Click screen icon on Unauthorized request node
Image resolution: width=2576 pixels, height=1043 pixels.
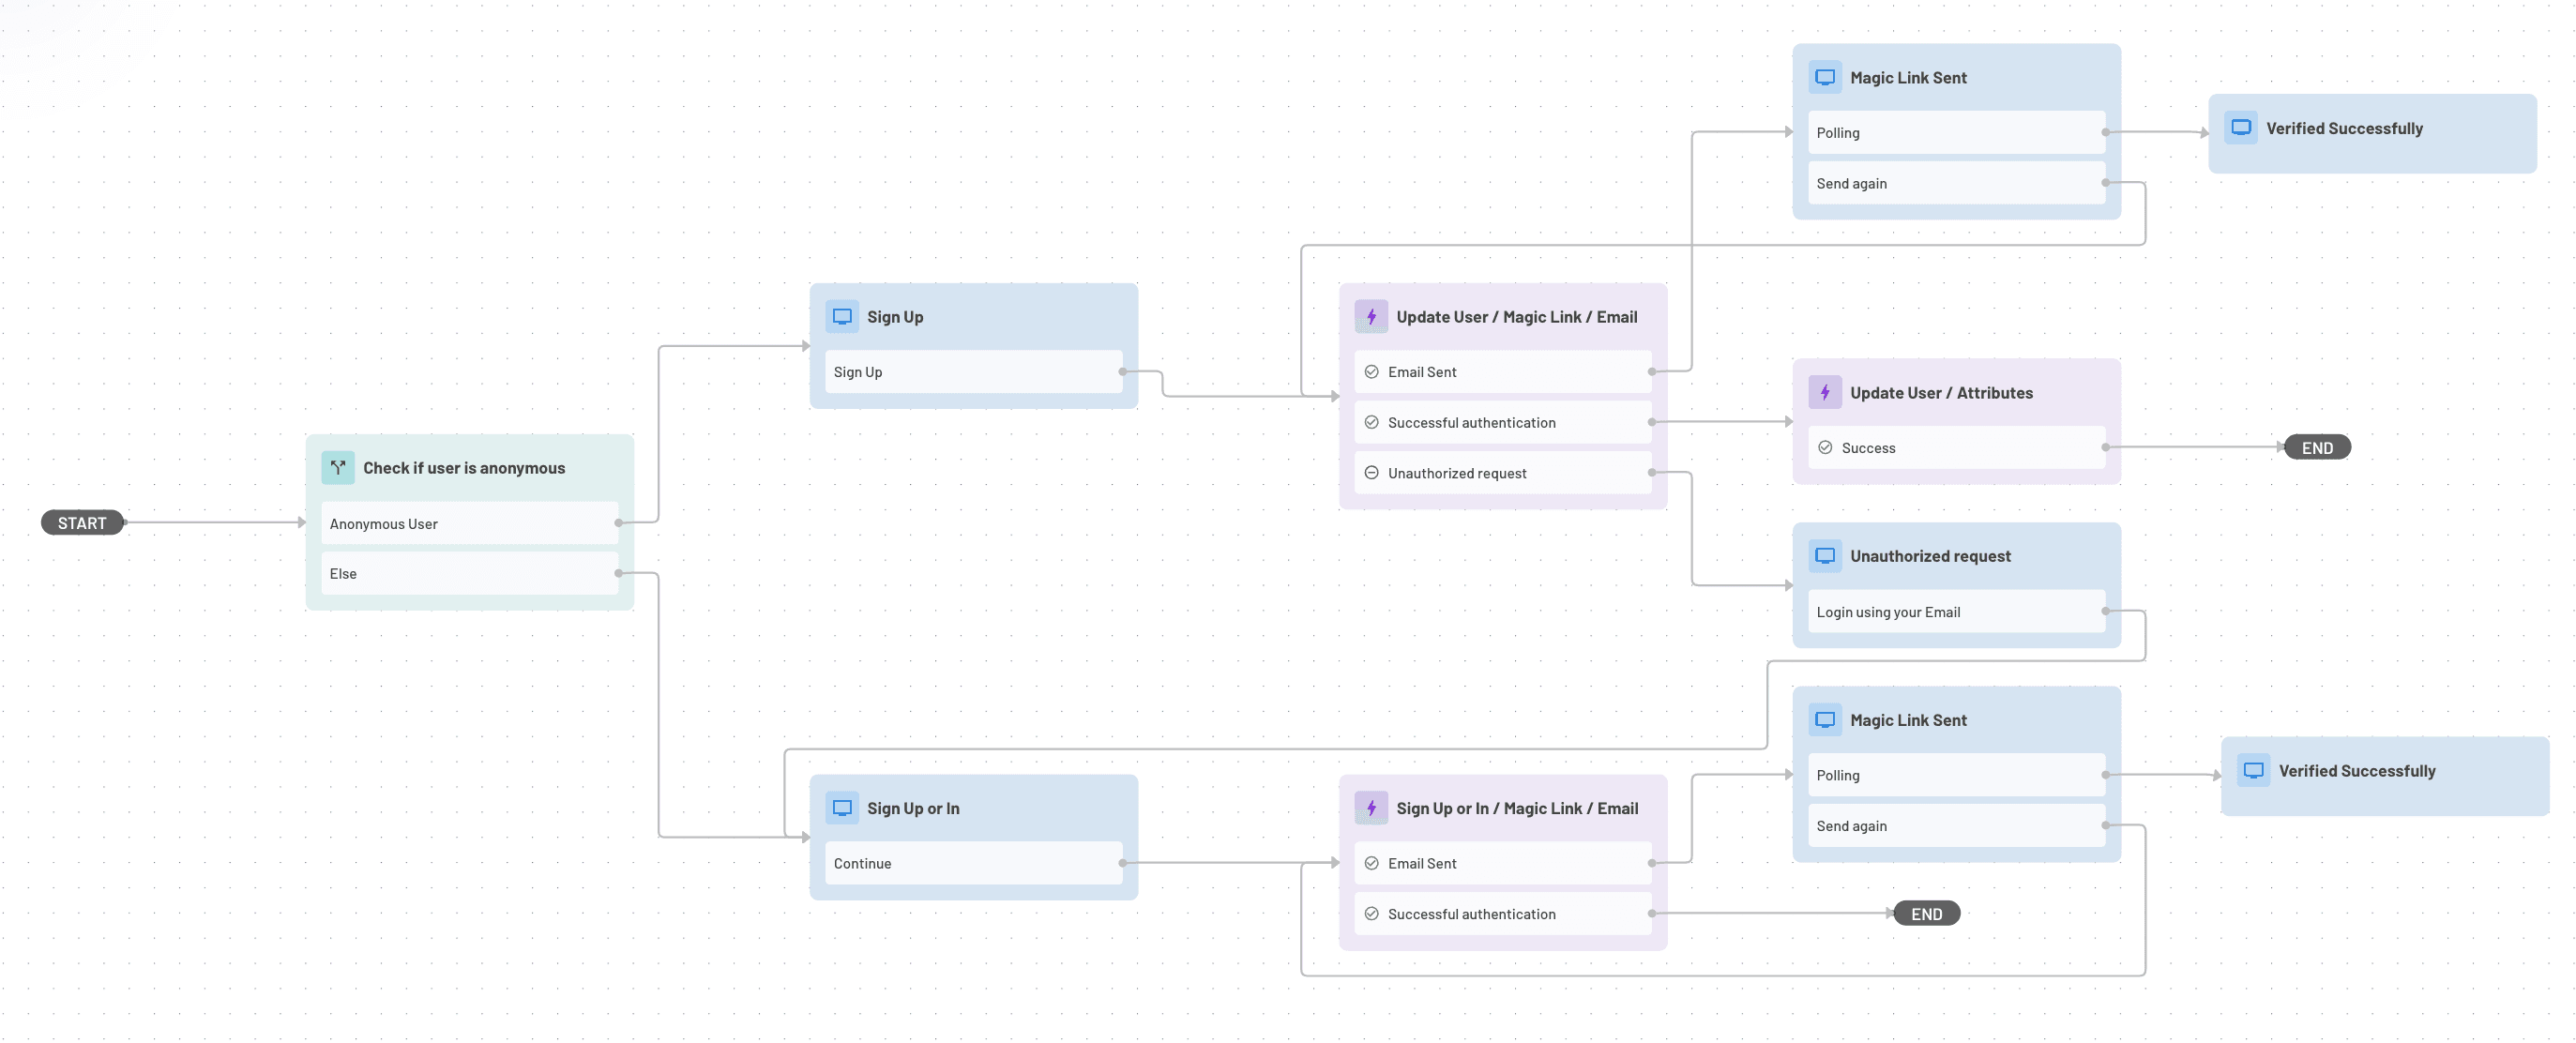(1825, 555)
